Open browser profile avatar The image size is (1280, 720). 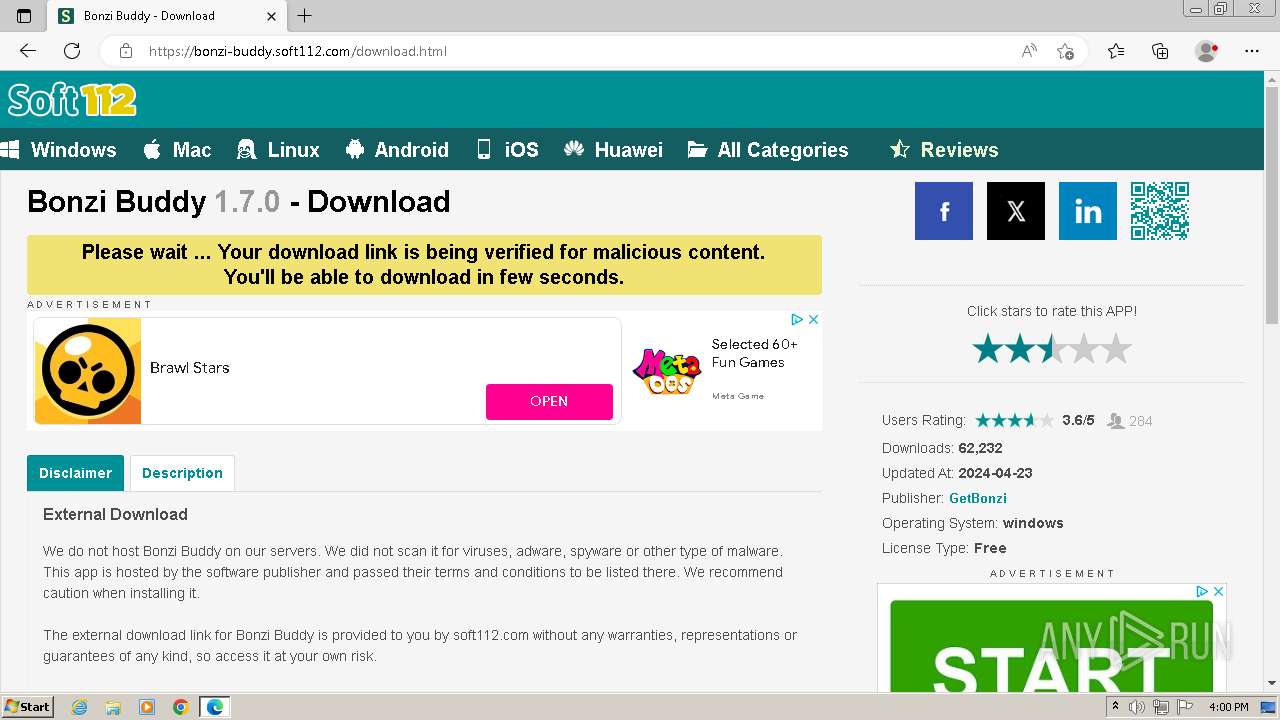1207,51
